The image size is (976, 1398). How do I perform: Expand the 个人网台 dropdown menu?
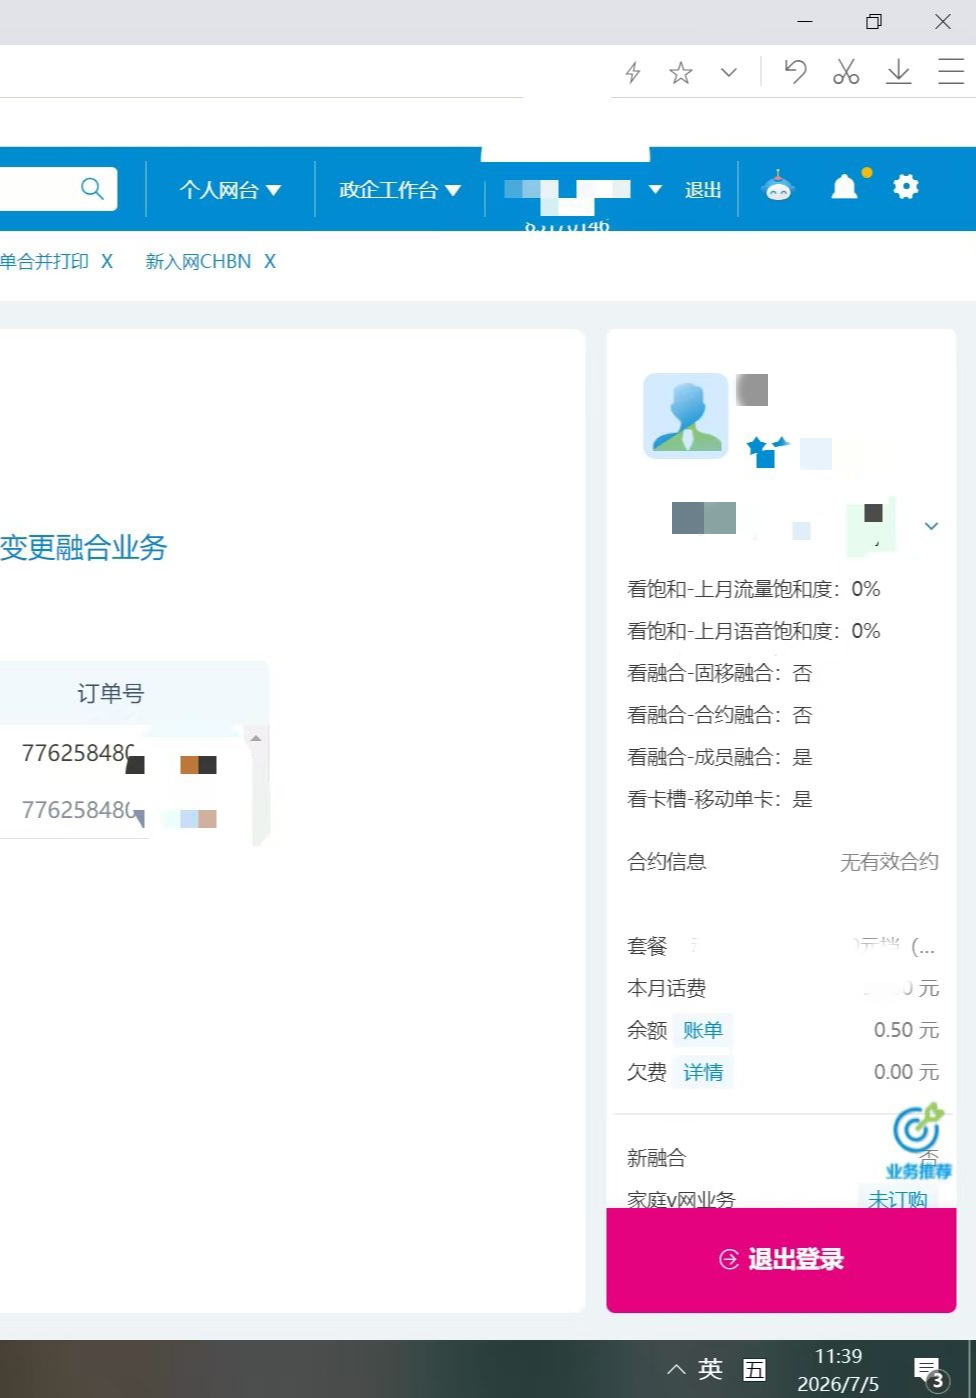230,189
